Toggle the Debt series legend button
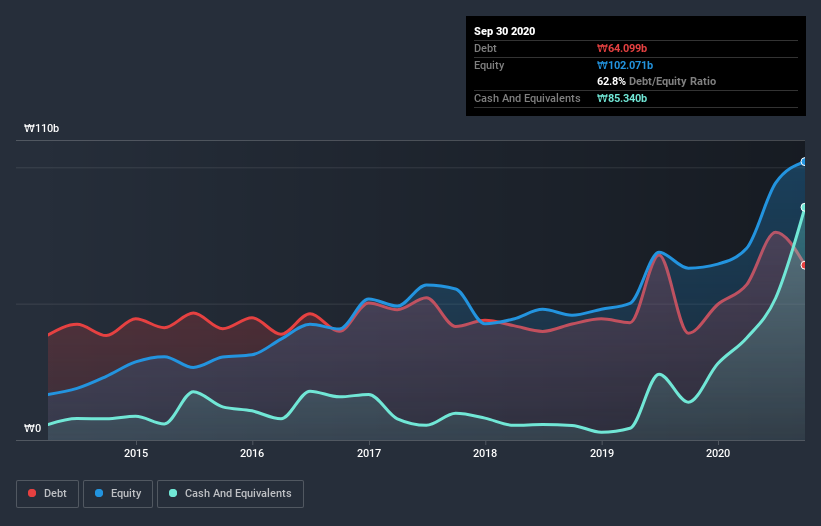 48,494
